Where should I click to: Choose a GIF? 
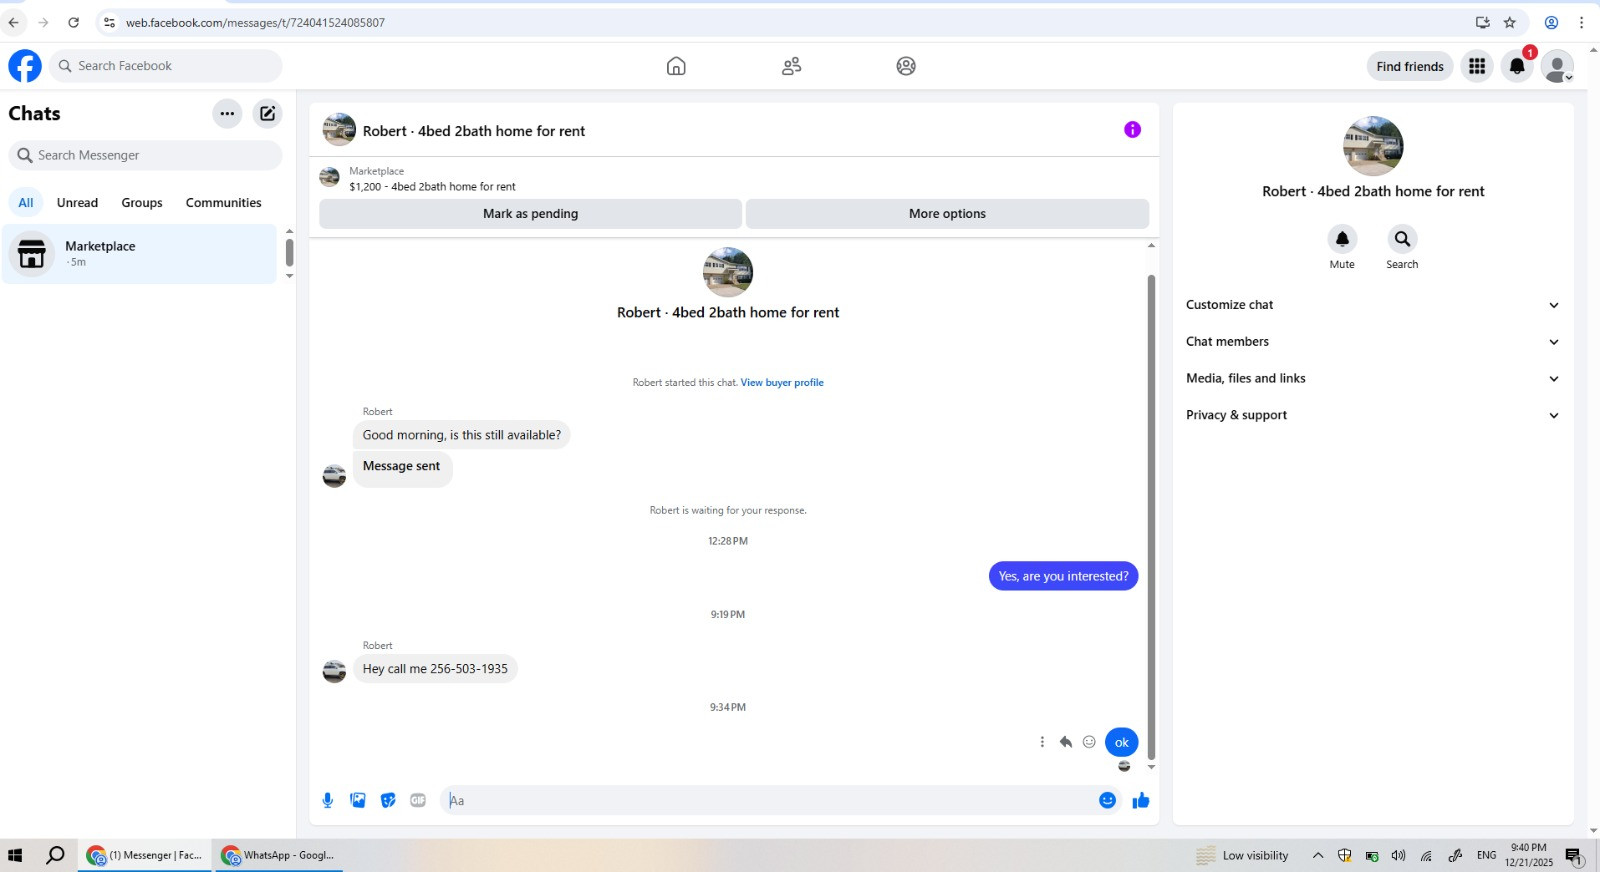[x=418, y=800]
